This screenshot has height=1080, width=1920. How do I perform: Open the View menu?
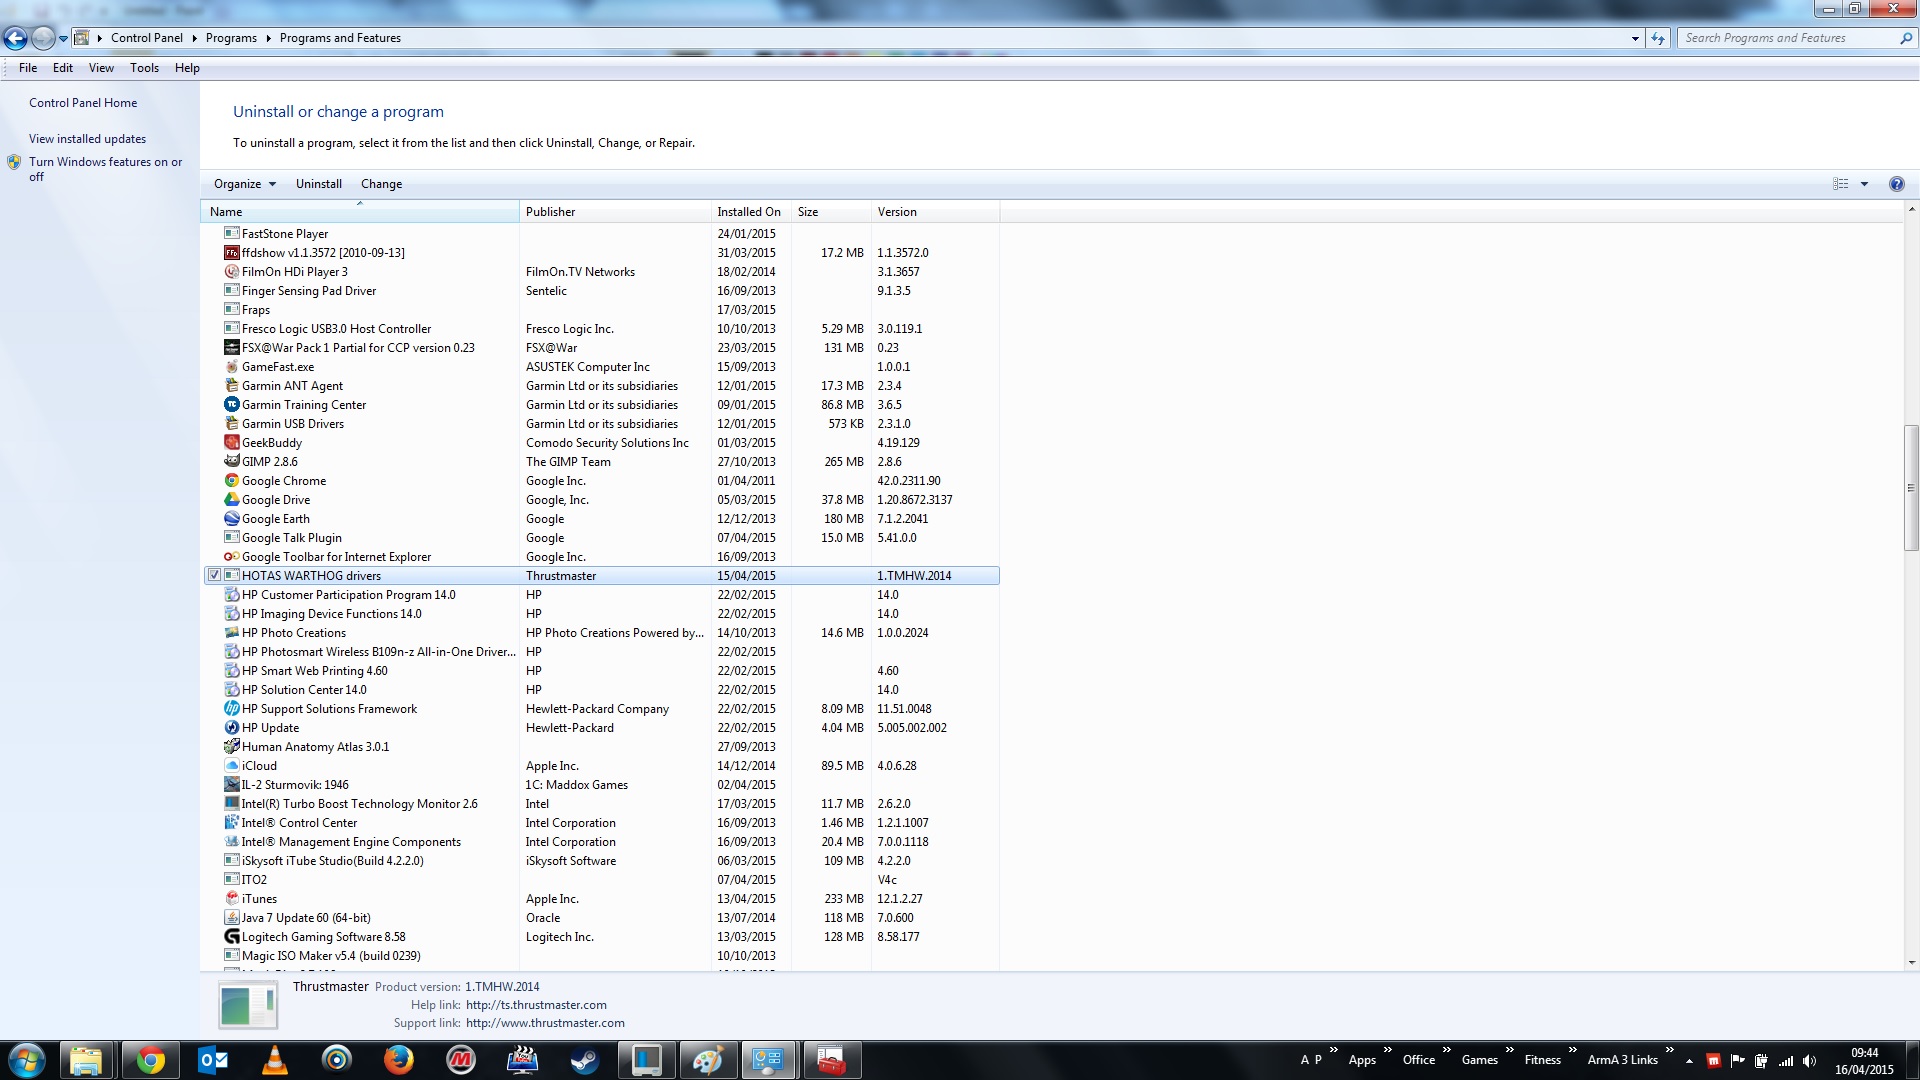(101, 68)
